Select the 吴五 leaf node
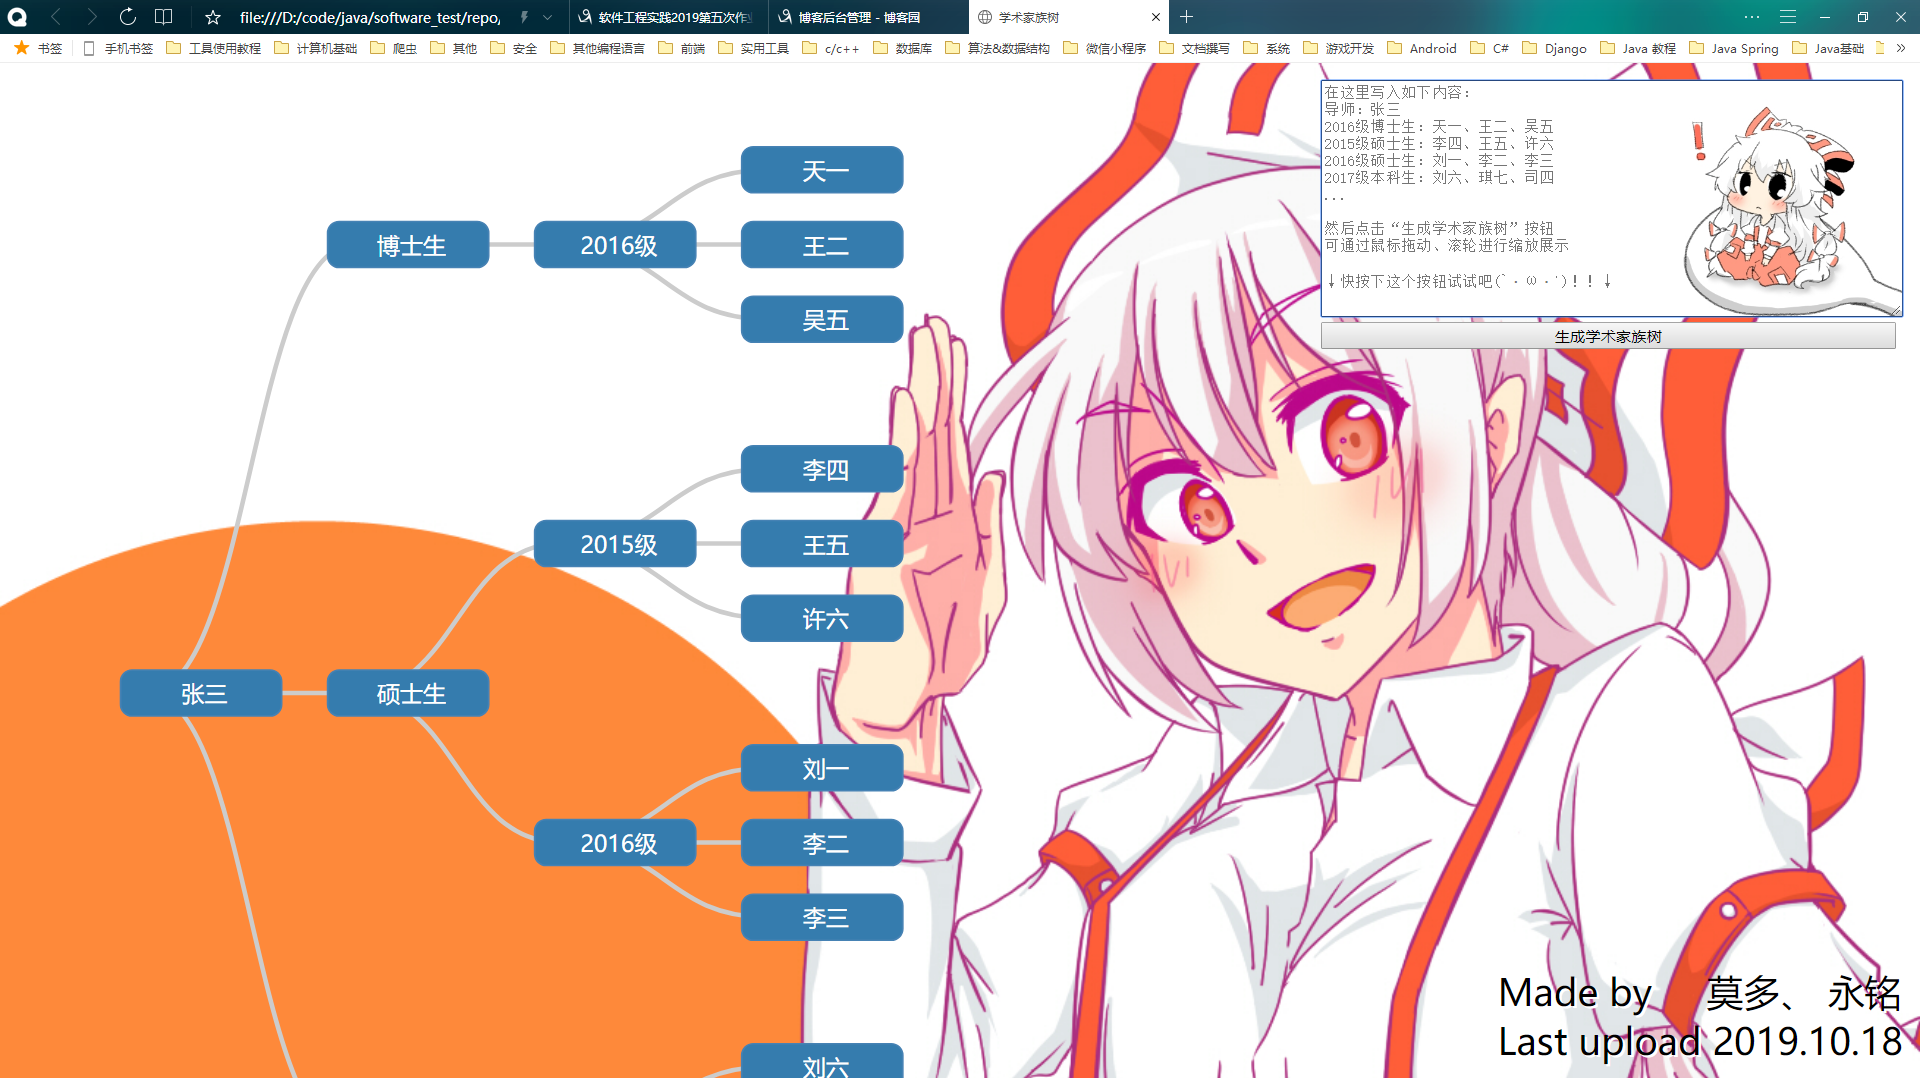Screen dimensions: 1920x1078 [822, 319]
